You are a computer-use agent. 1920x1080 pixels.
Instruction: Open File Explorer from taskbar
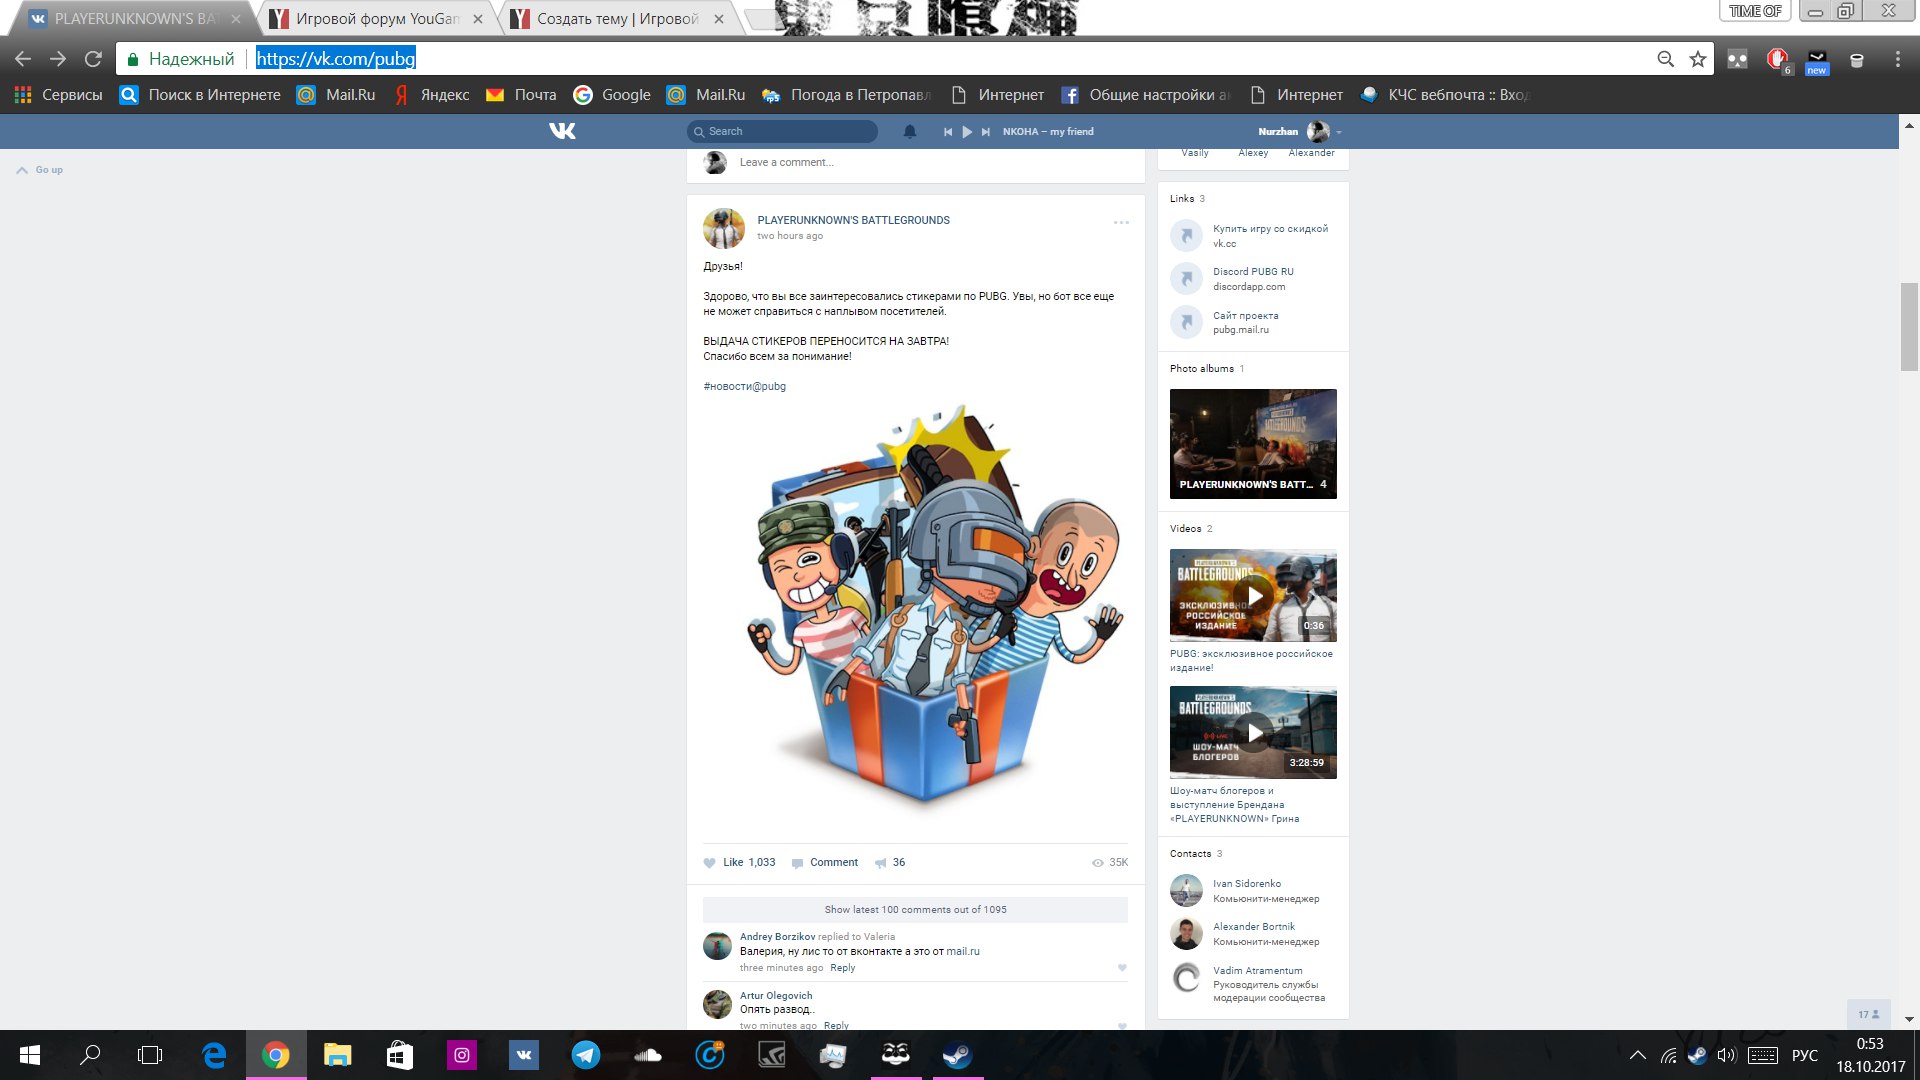tap(338, 1055)
